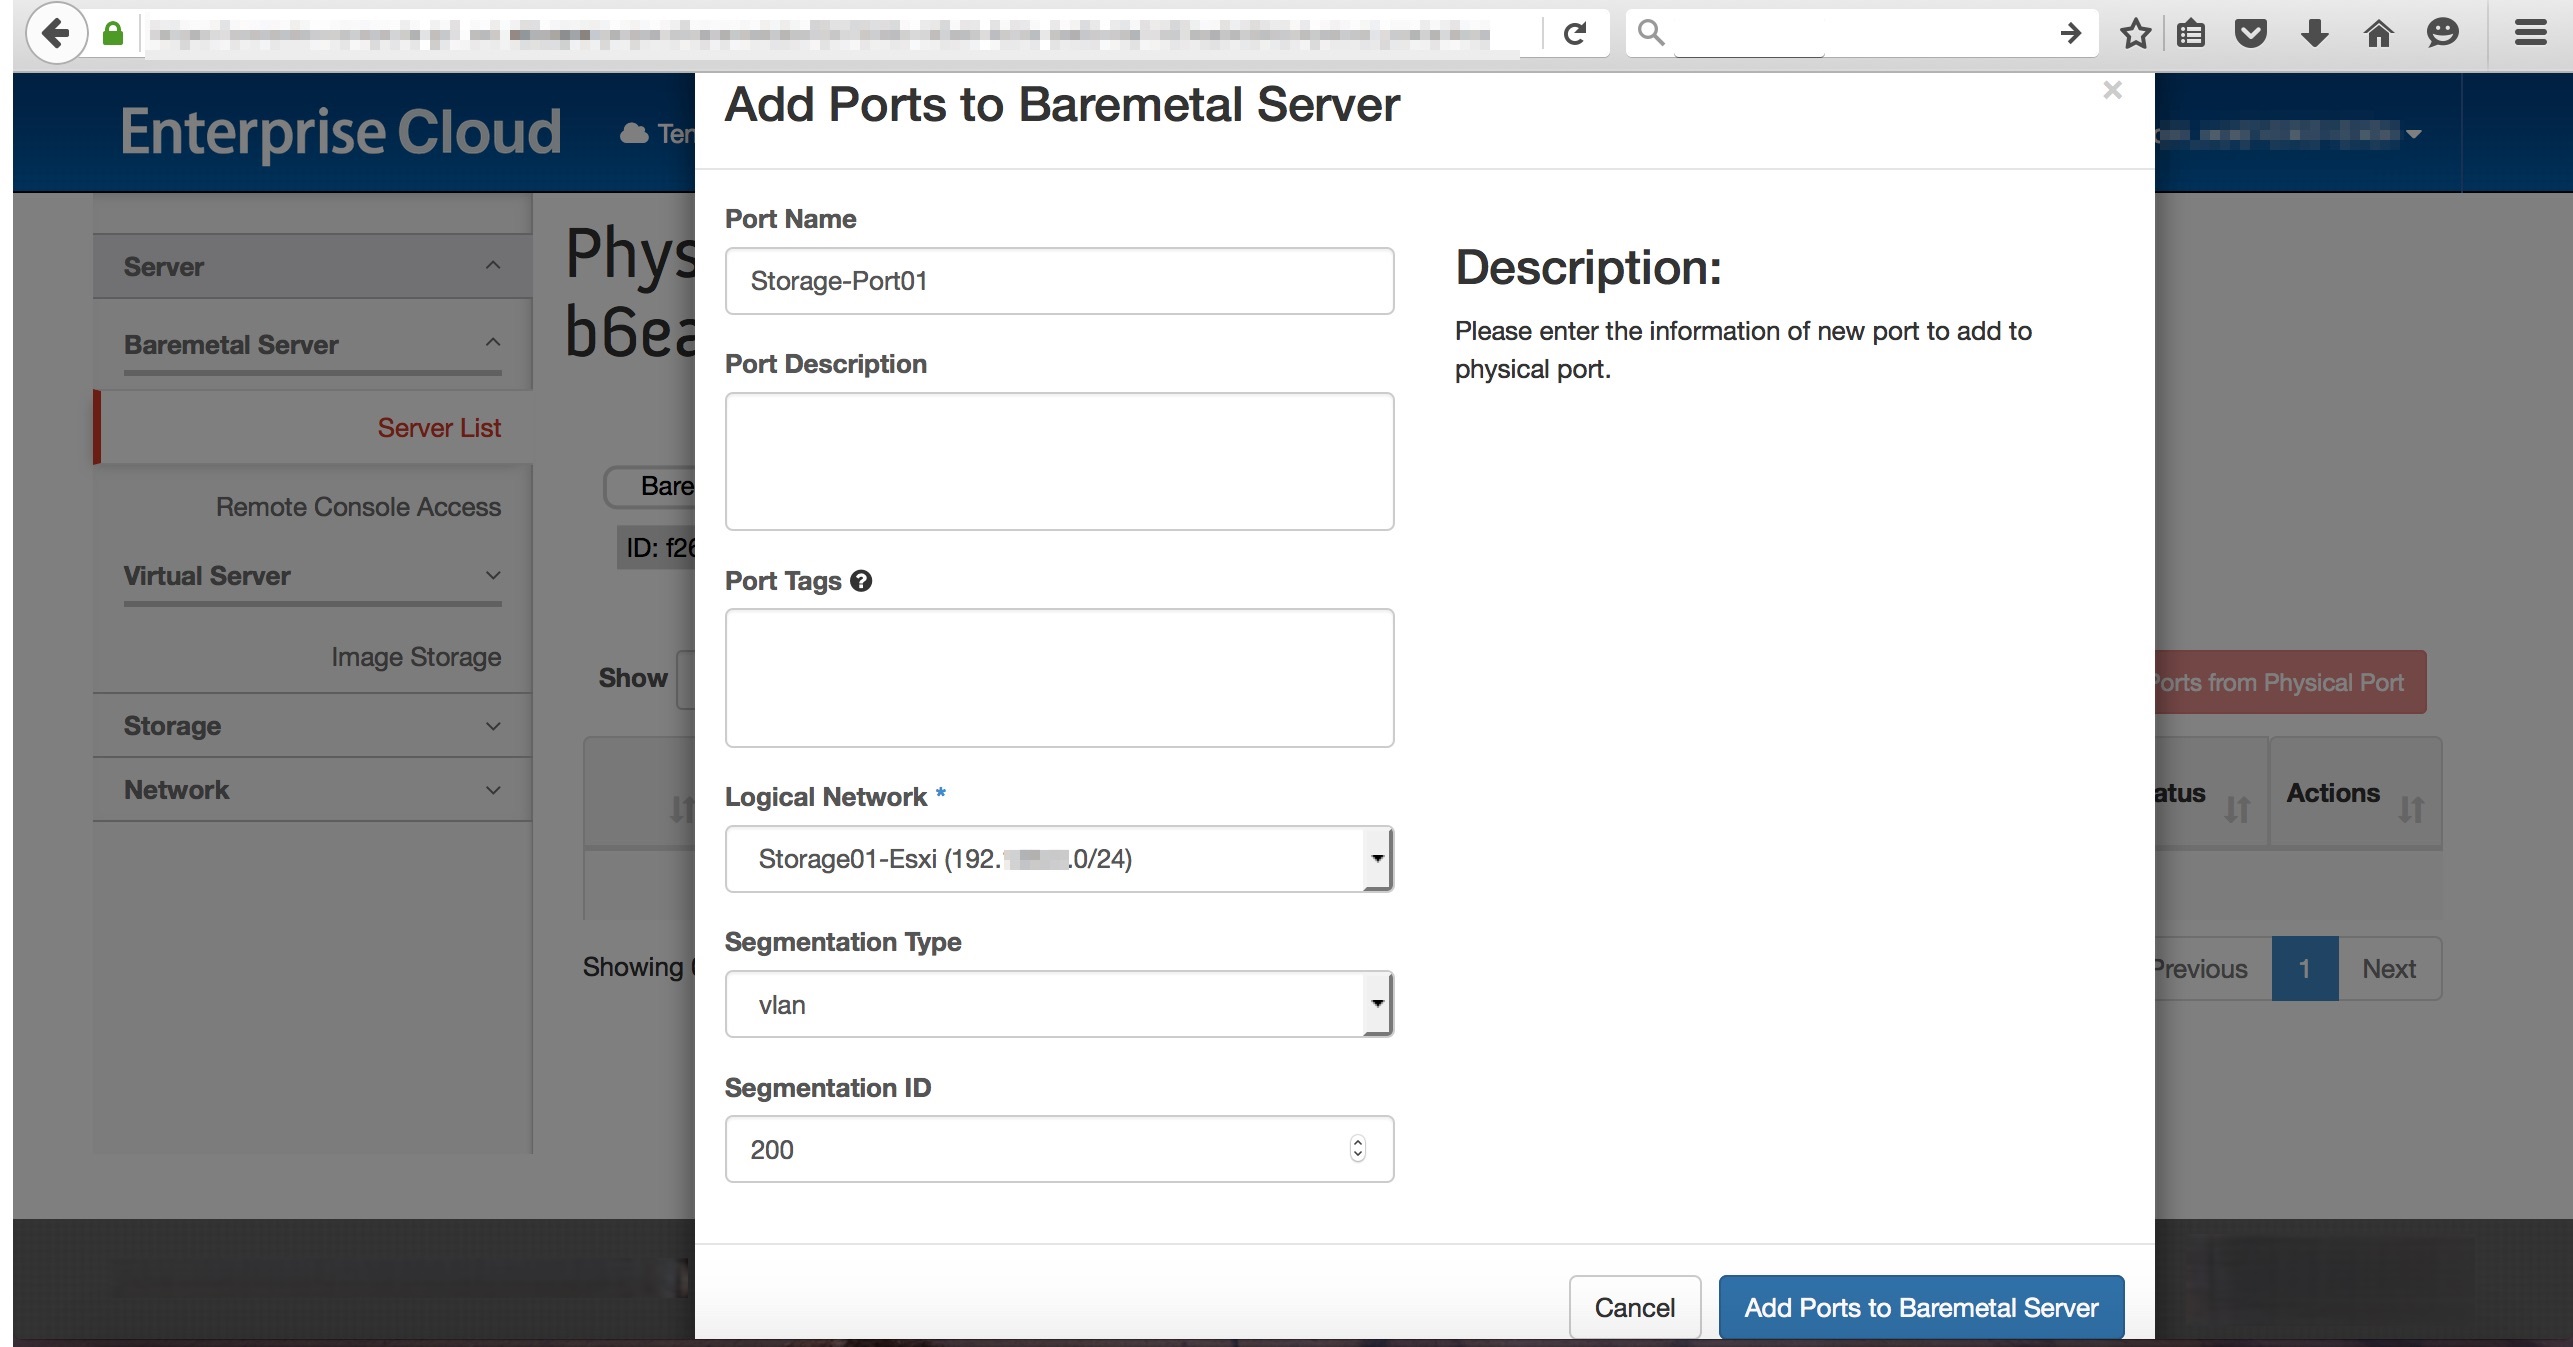The image size is (2573, 1347).
Task: Click the reload page icon
Action: 1575,33
